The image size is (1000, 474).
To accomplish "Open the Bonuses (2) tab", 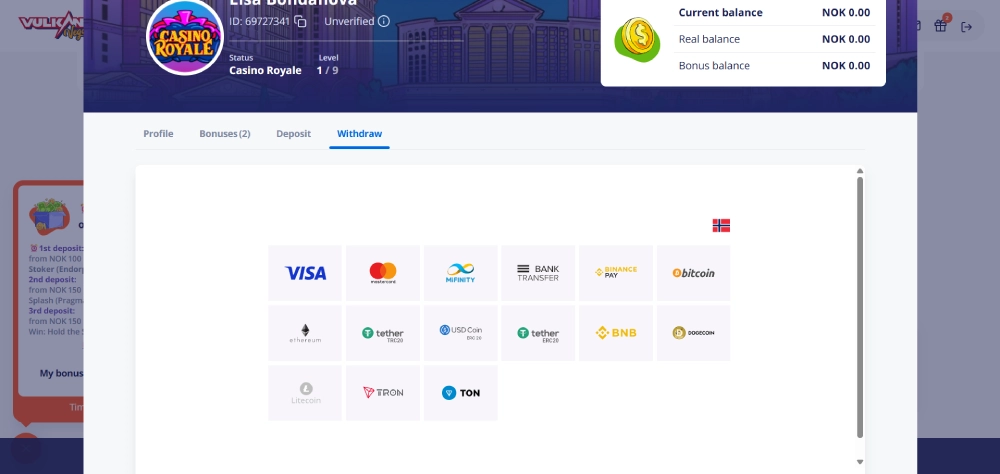I will [x=224, y=133].
